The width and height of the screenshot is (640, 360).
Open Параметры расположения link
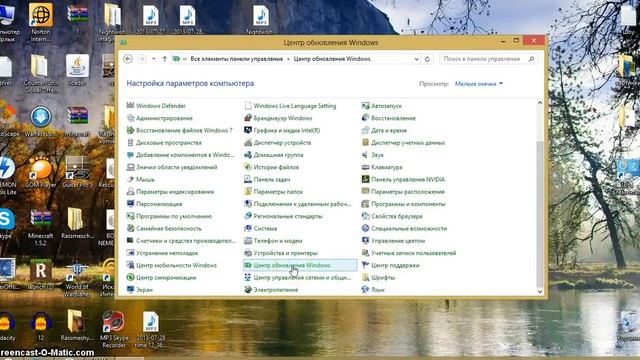[x=408, y=191]
